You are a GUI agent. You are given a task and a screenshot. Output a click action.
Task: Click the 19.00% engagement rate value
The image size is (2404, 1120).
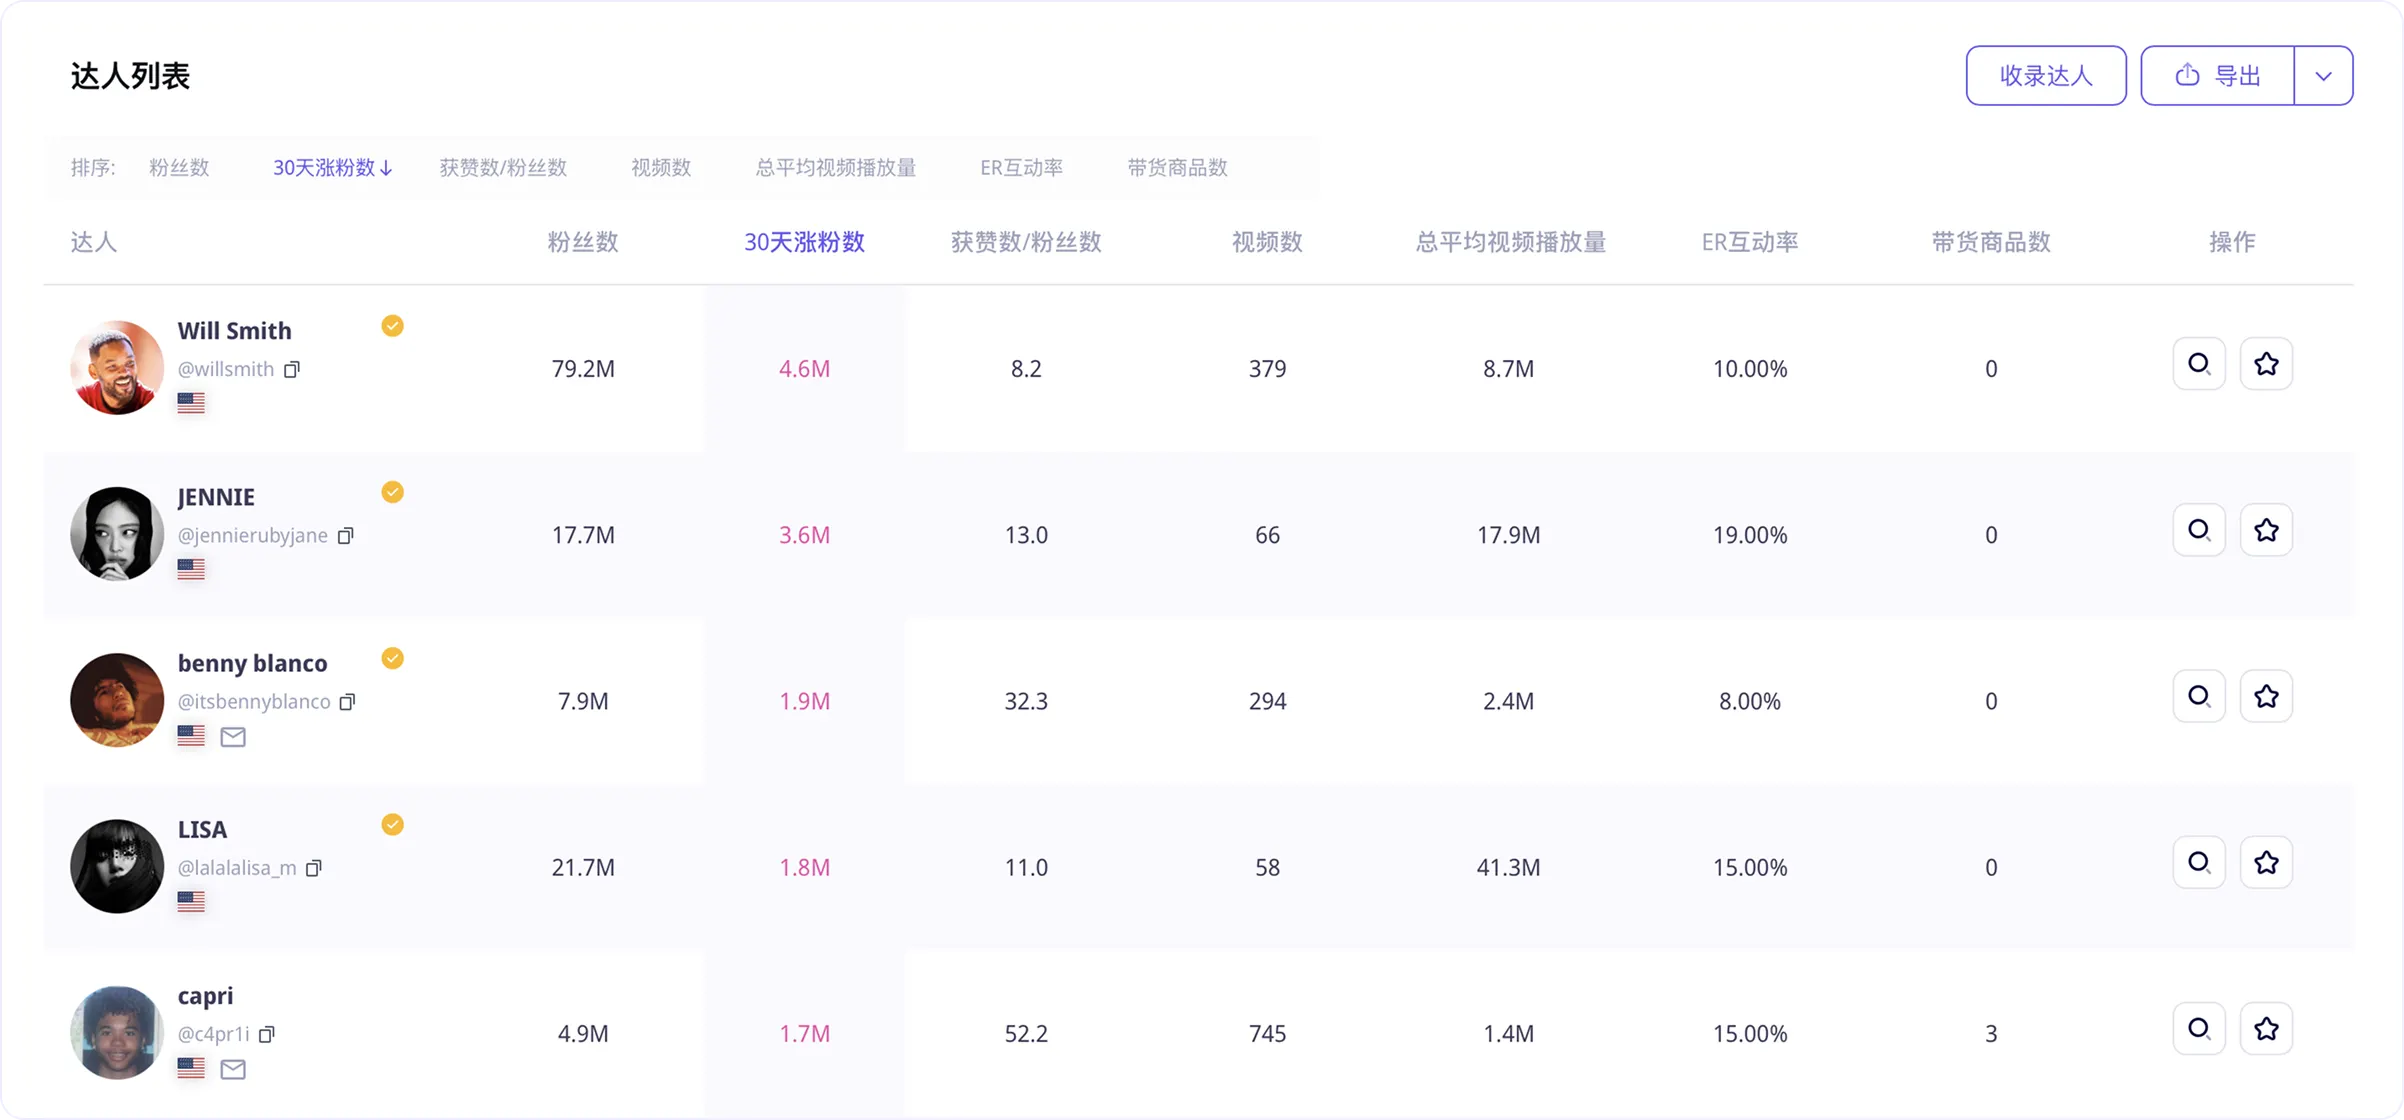[x=1750, y=535]
